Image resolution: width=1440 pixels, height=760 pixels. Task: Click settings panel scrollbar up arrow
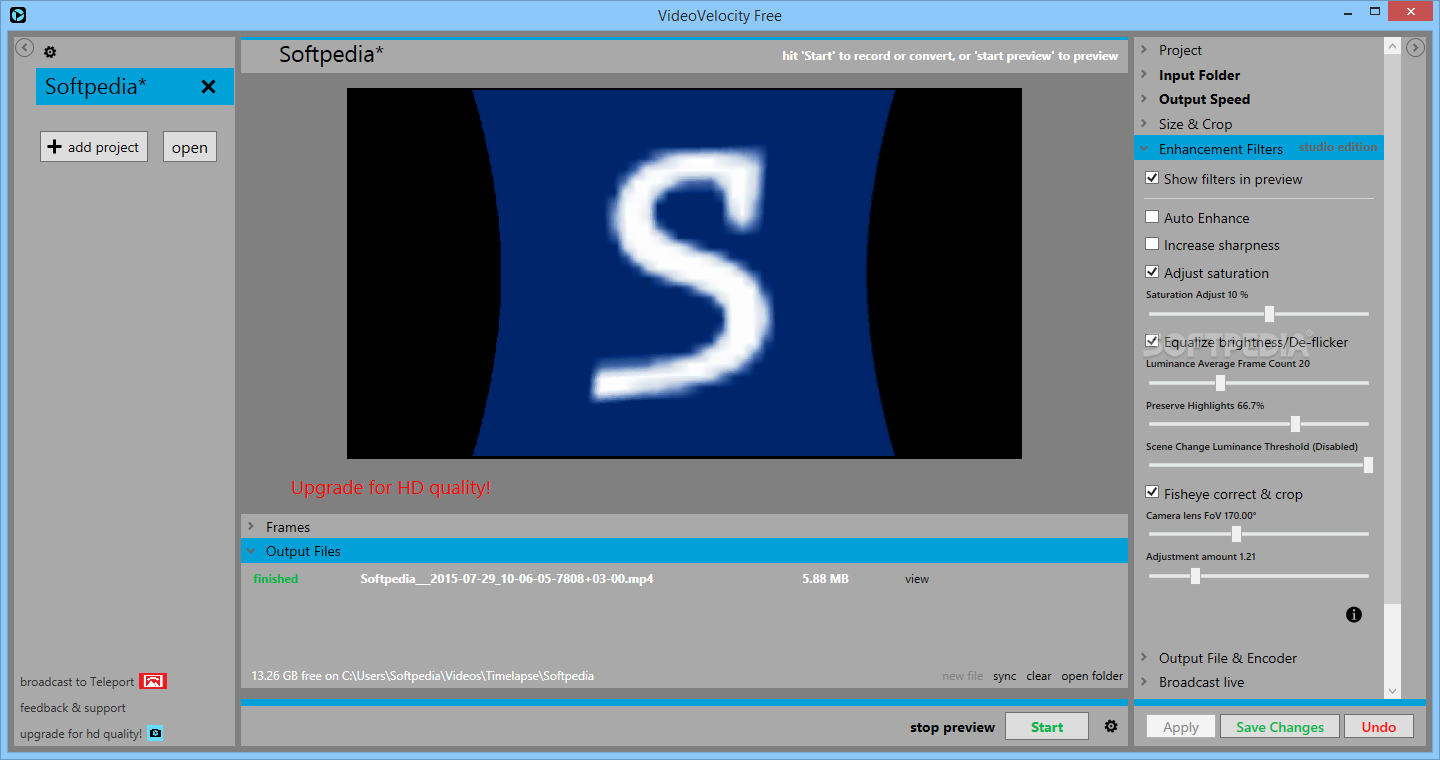[1392, 46]
